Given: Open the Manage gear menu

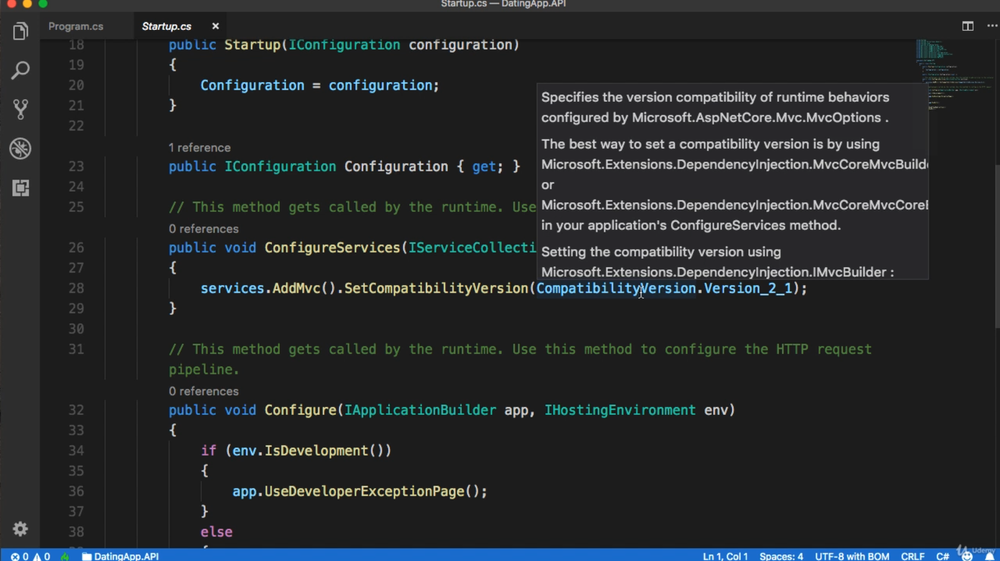Looking at the screenshot, I should (20, 529).
